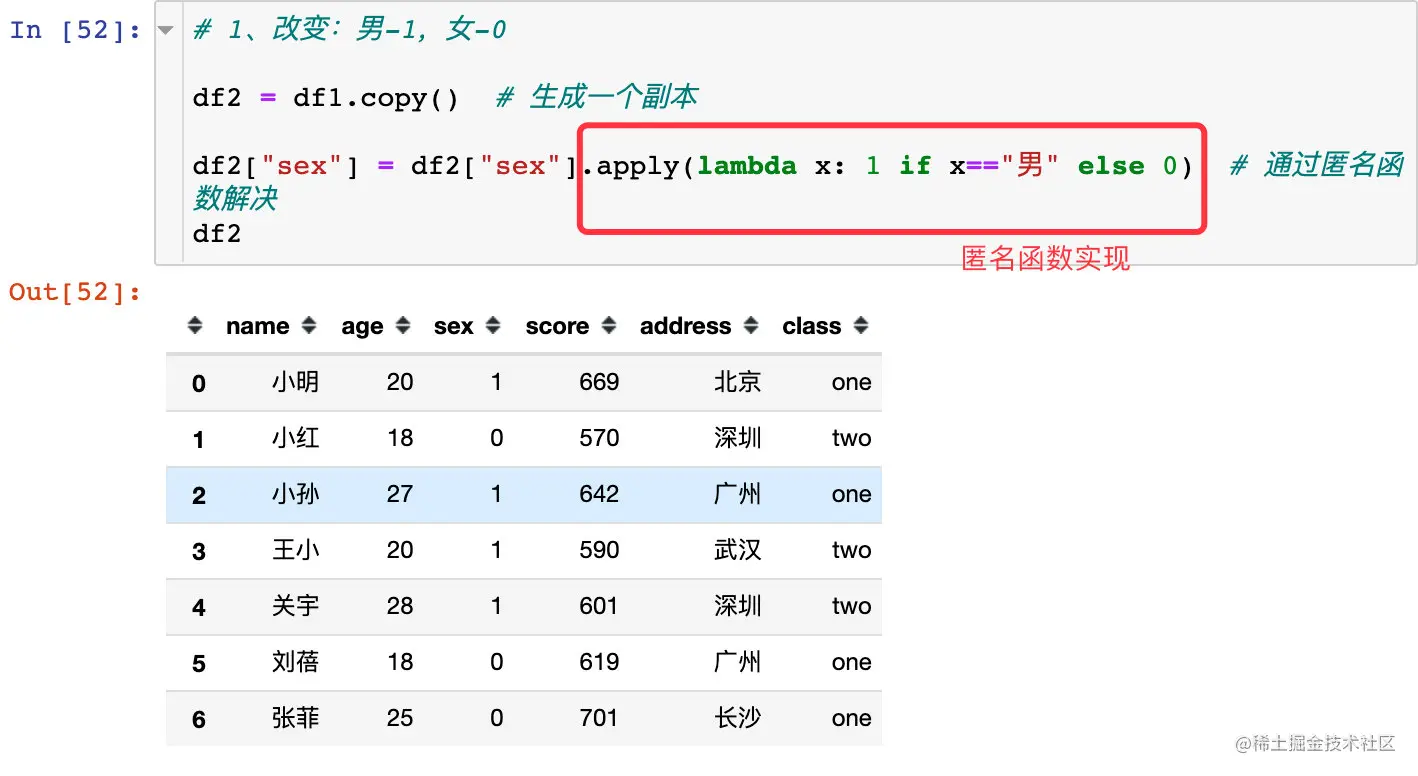This screenshot has width=1418, height=776.
Task: Place cursor in the code cell editor on df1.copy()
Action: pyautogui.click(x=375, y=98)
